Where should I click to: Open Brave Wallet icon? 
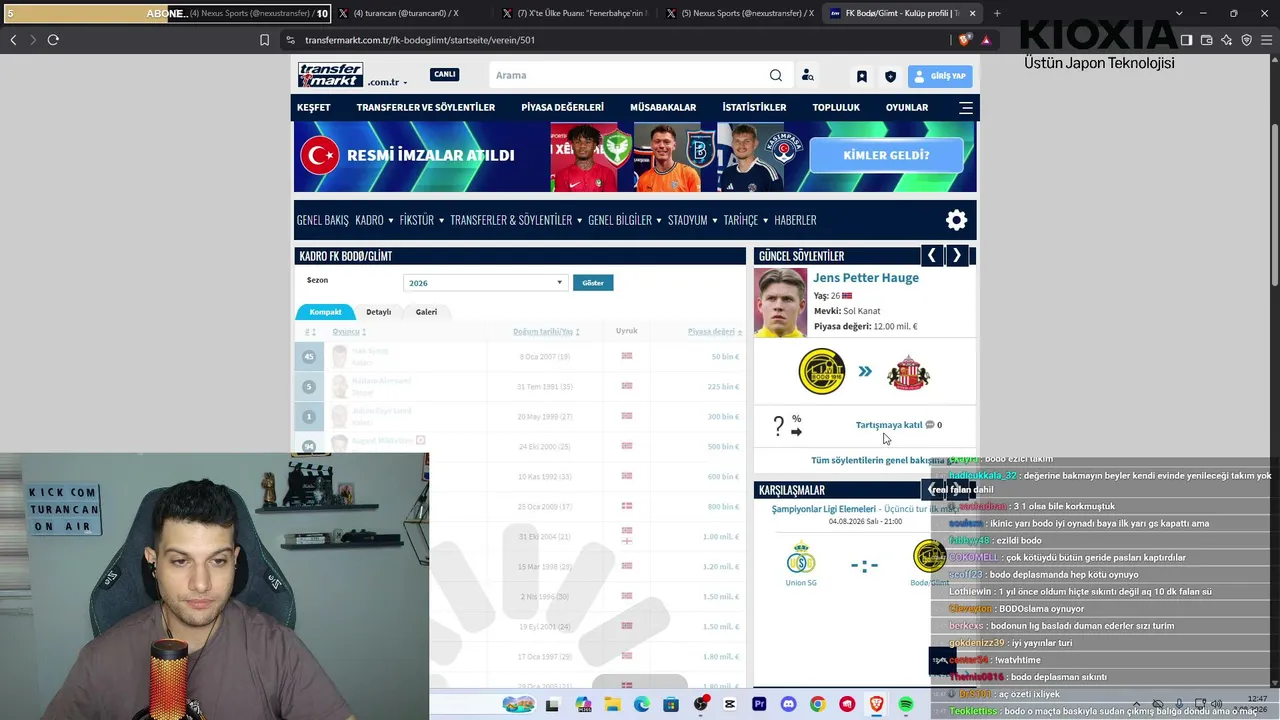point(1206,40)
